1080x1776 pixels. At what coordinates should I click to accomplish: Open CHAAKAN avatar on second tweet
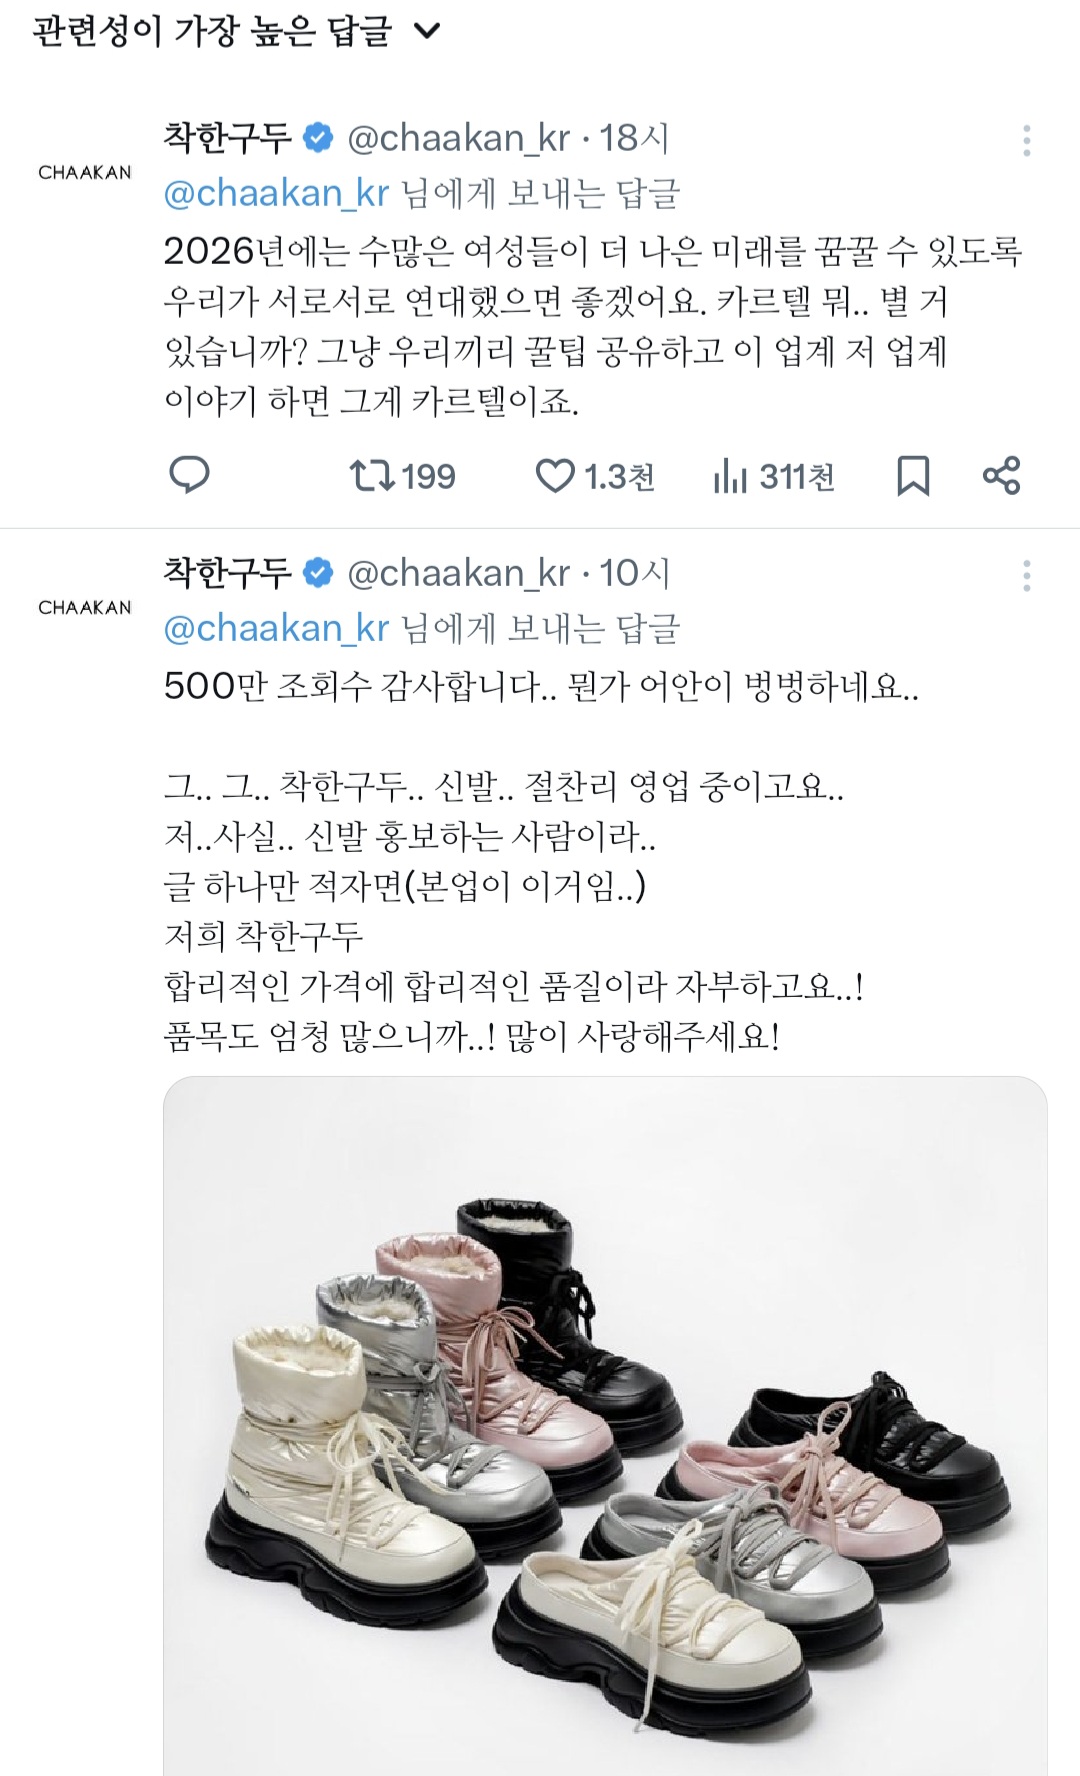click(x=85, y=608)
